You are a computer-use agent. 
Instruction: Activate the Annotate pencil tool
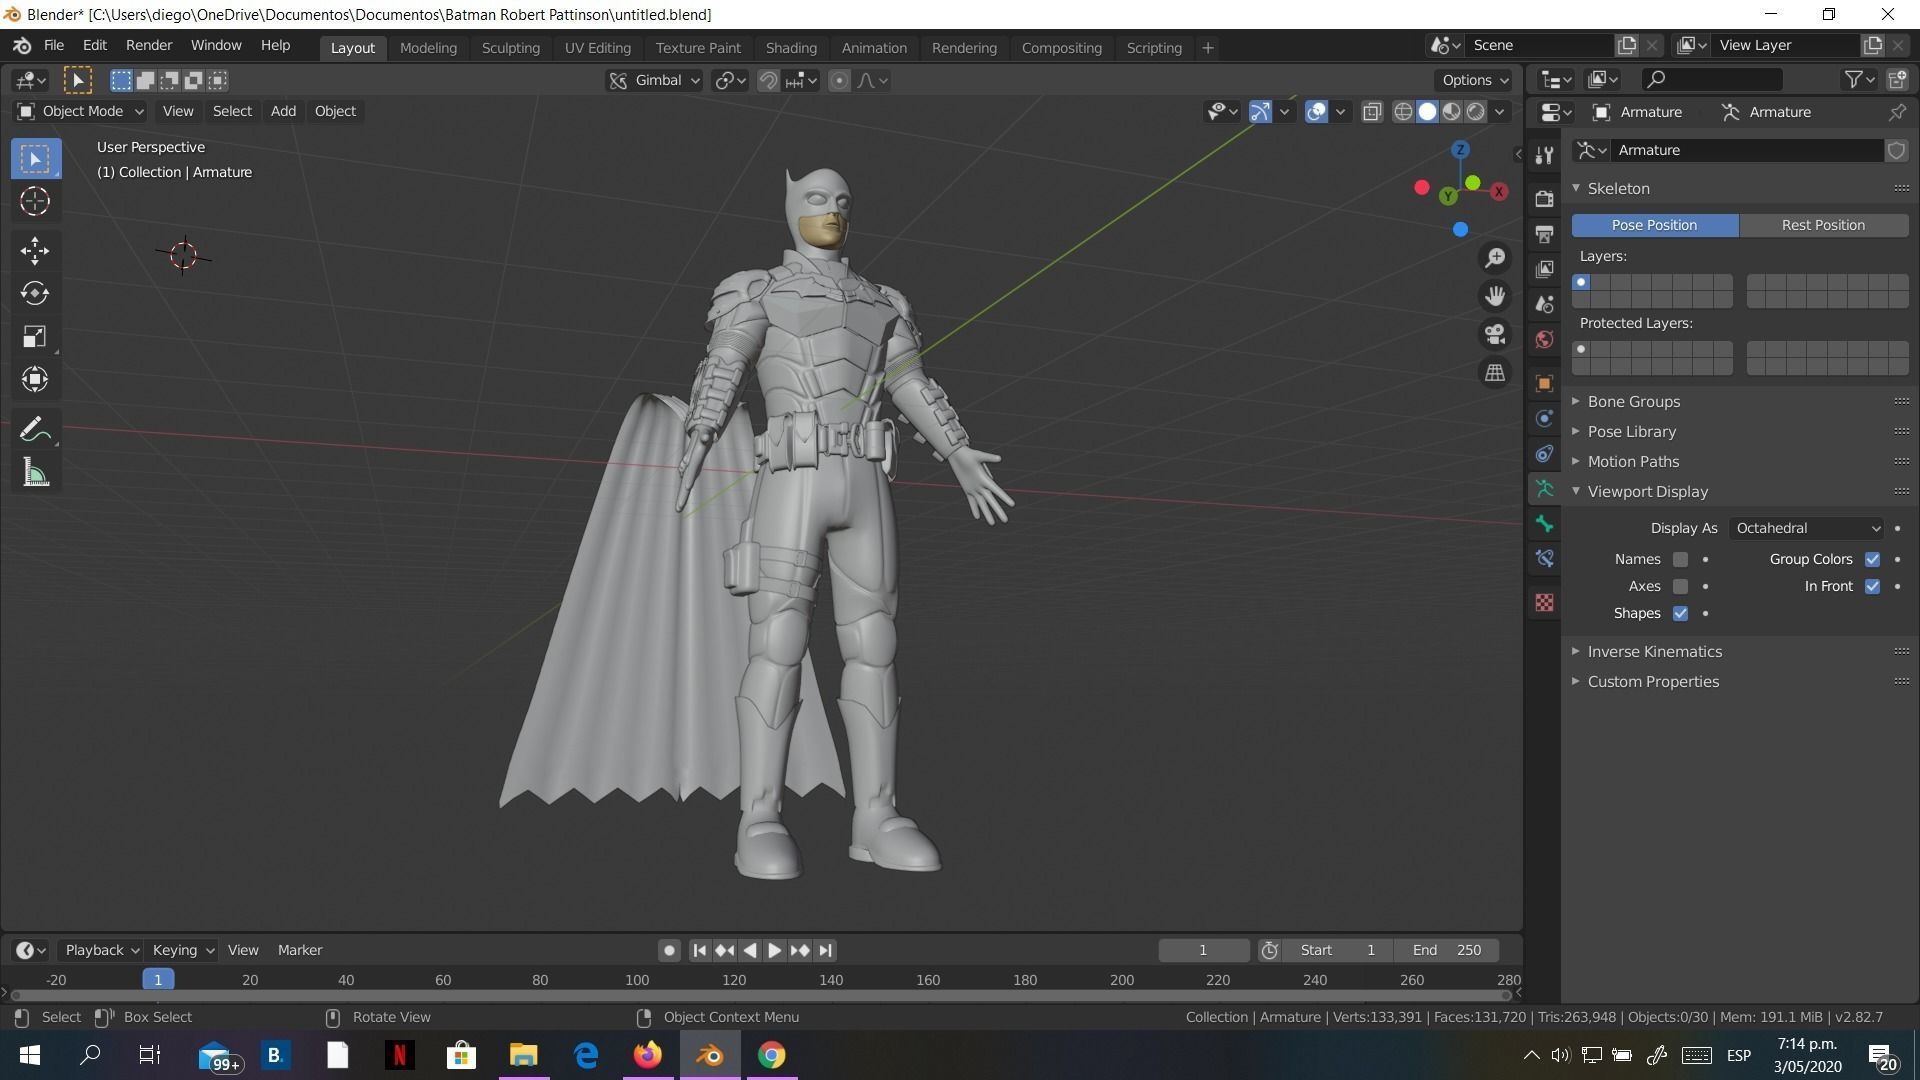pyautogui.click(x=35, y=429)
